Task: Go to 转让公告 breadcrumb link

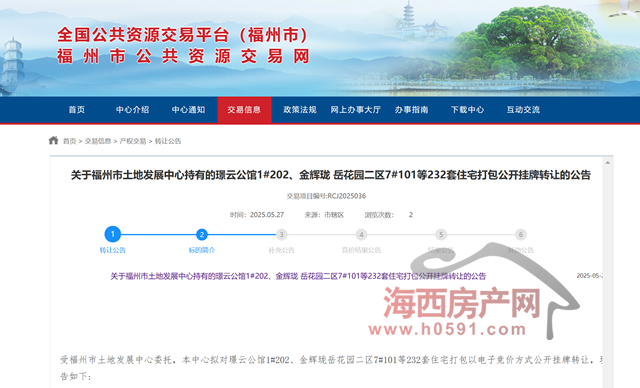Action: point(168,141)
